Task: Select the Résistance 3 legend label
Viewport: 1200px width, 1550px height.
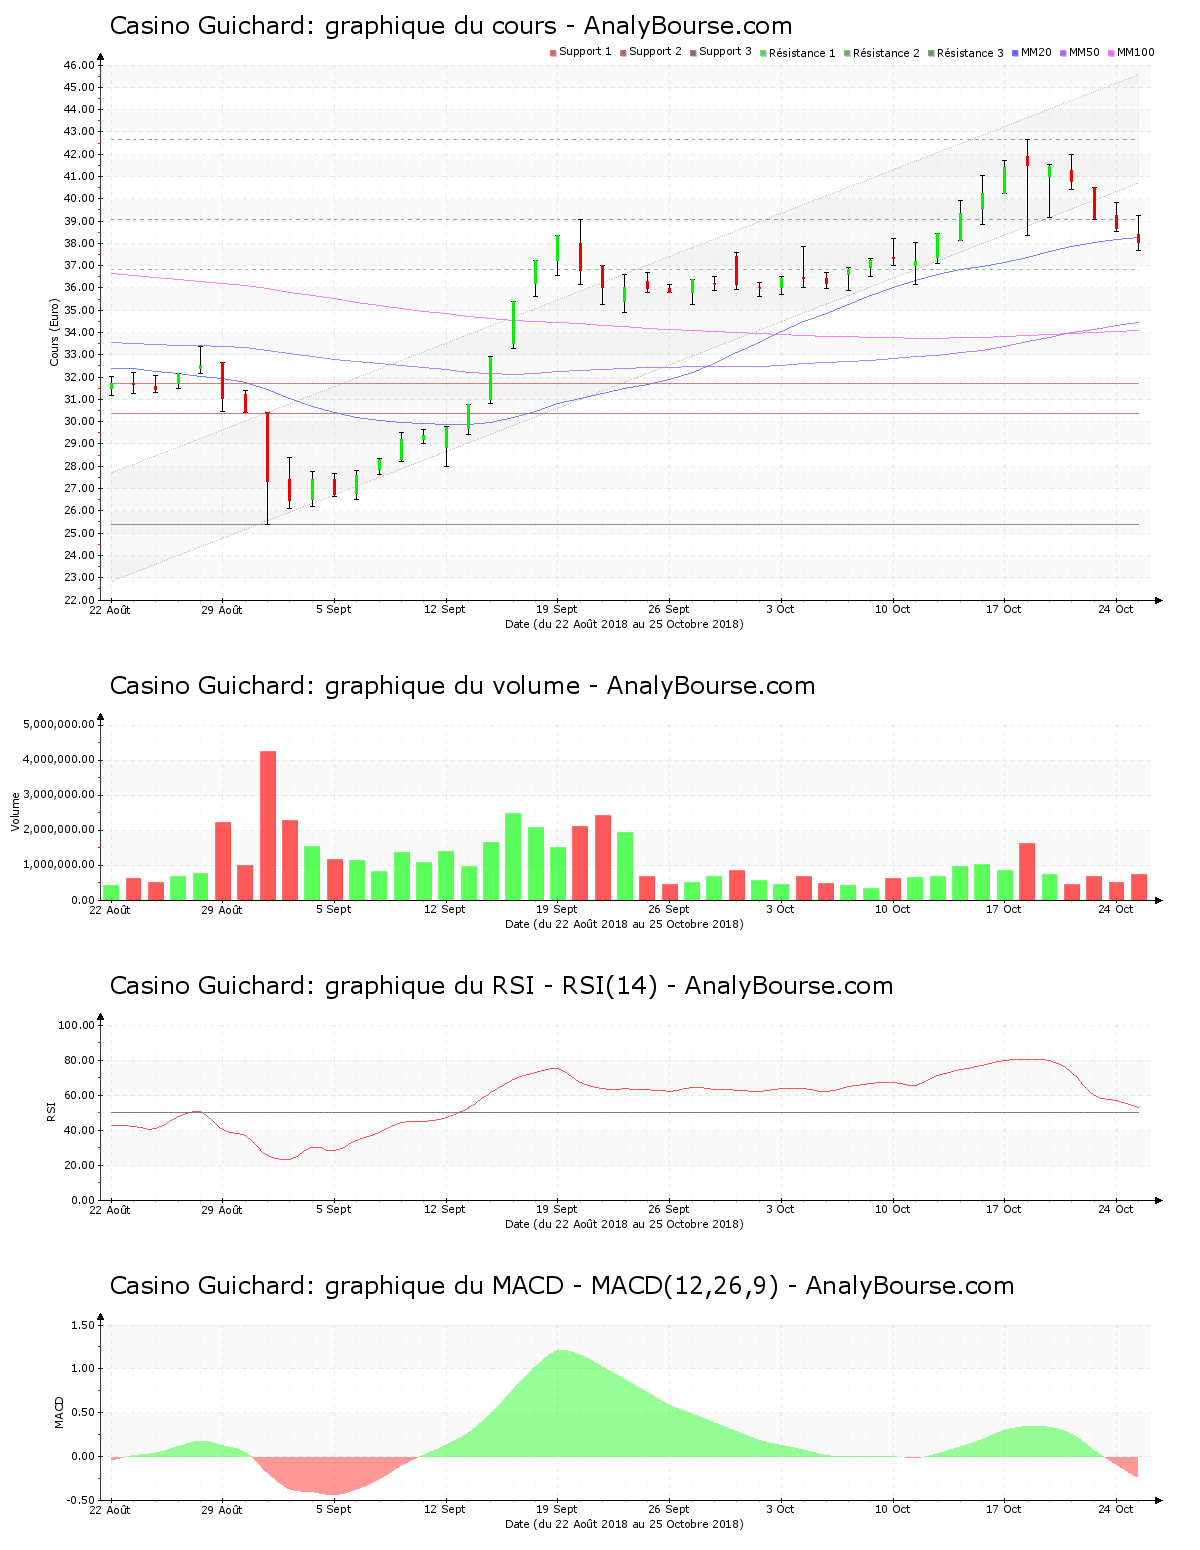Action: (x=970, y=53)
